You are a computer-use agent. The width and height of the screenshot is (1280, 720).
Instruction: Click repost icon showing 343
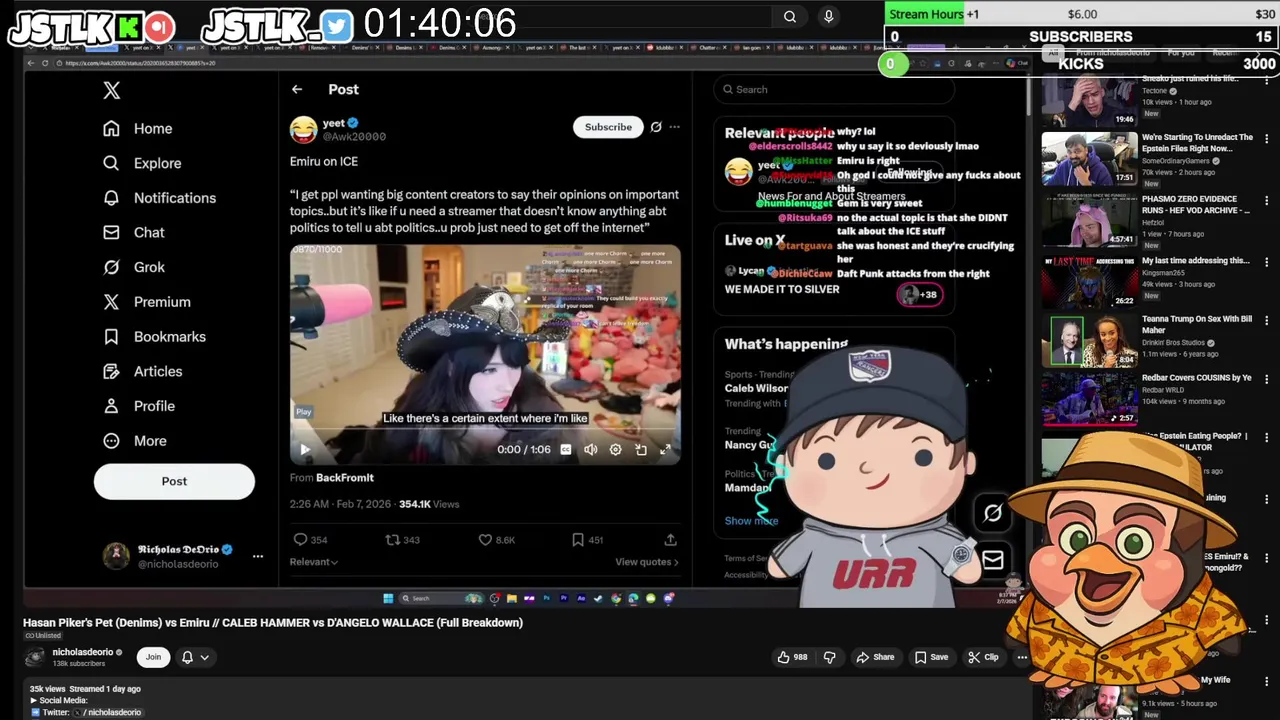coord(393,540)
